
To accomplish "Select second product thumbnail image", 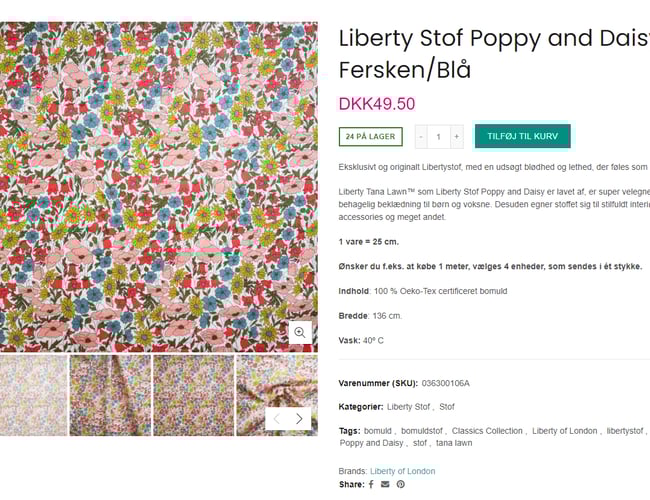I will tap(110, 395).
